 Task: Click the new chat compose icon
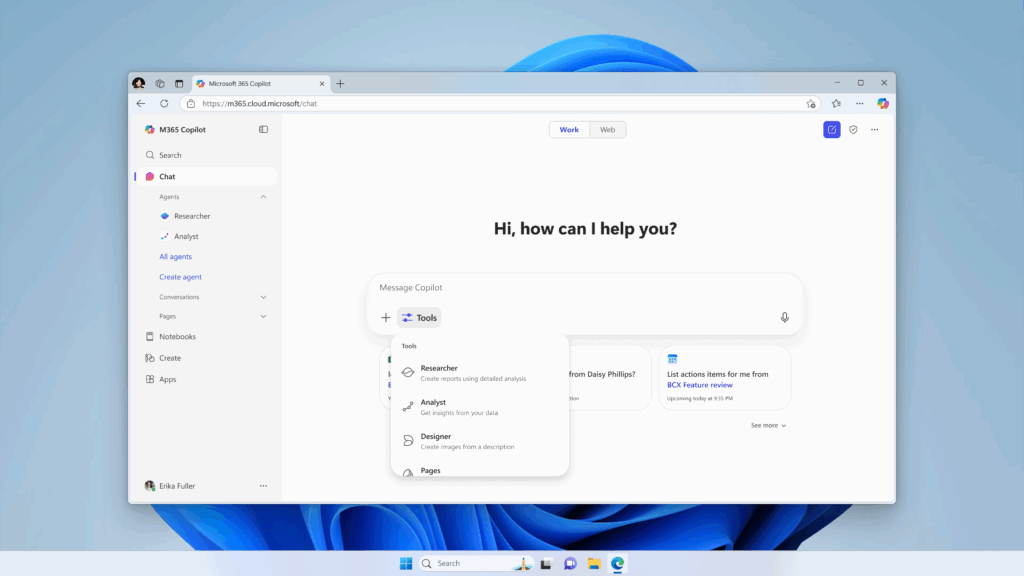831,130
